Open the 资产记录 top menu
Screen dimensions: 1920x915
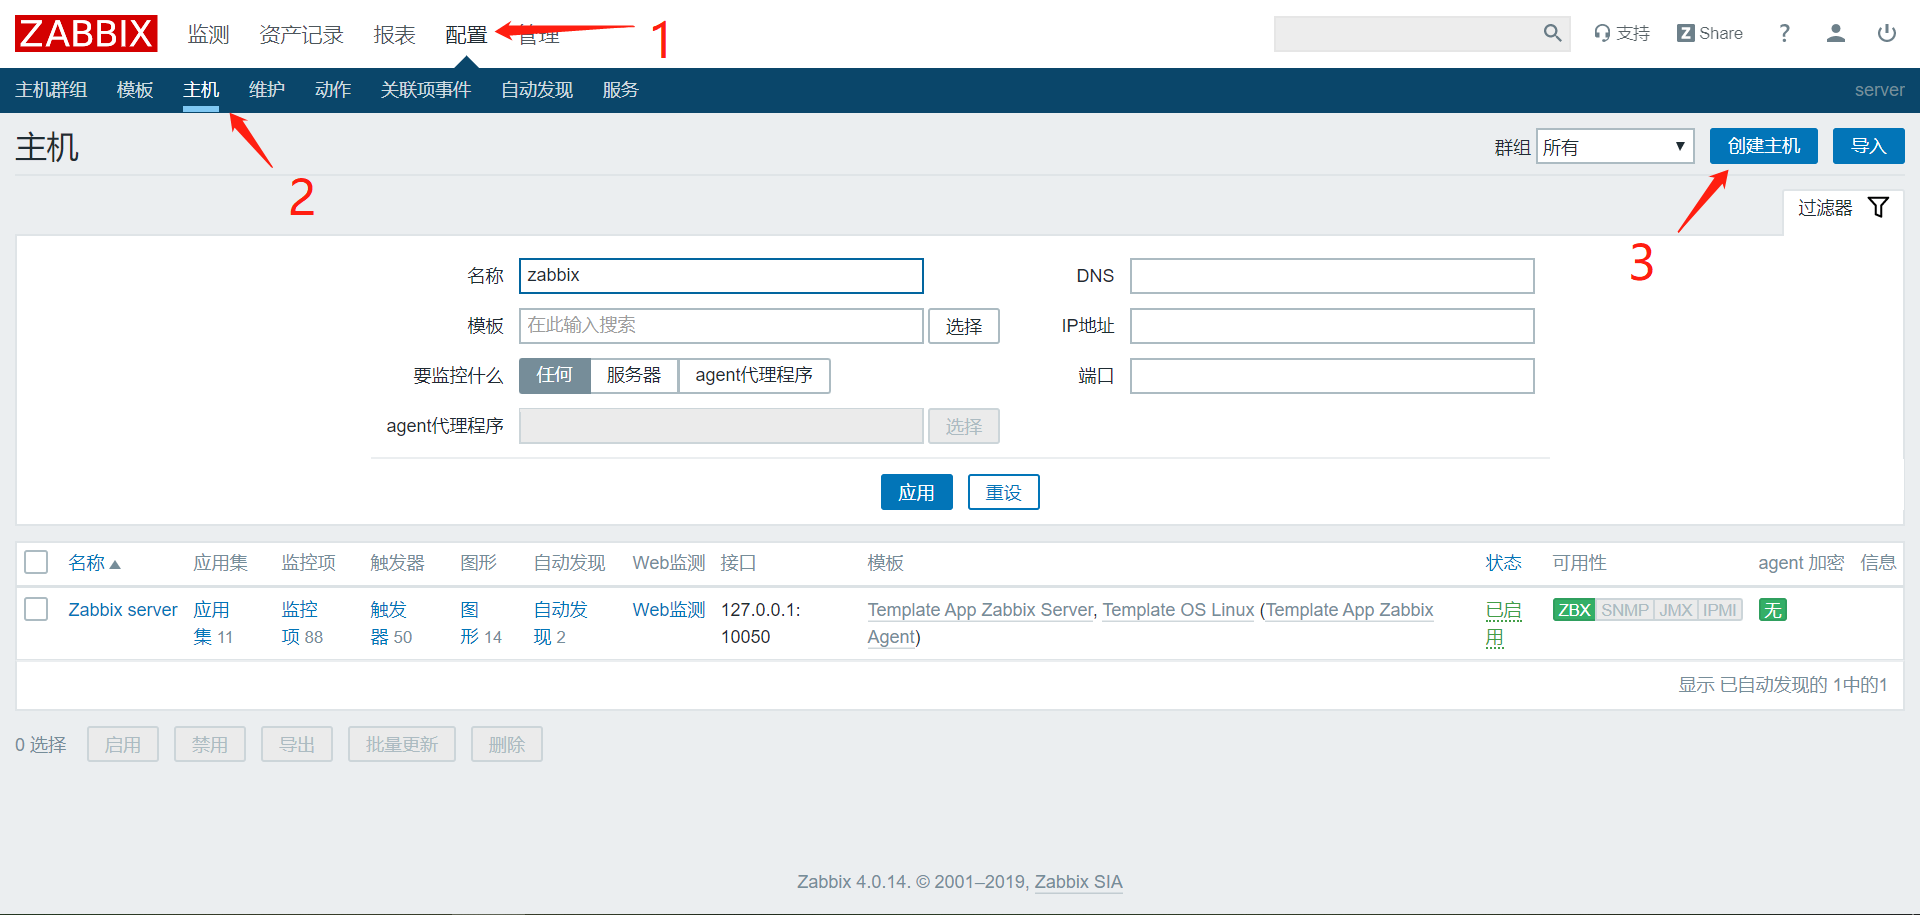301,35
